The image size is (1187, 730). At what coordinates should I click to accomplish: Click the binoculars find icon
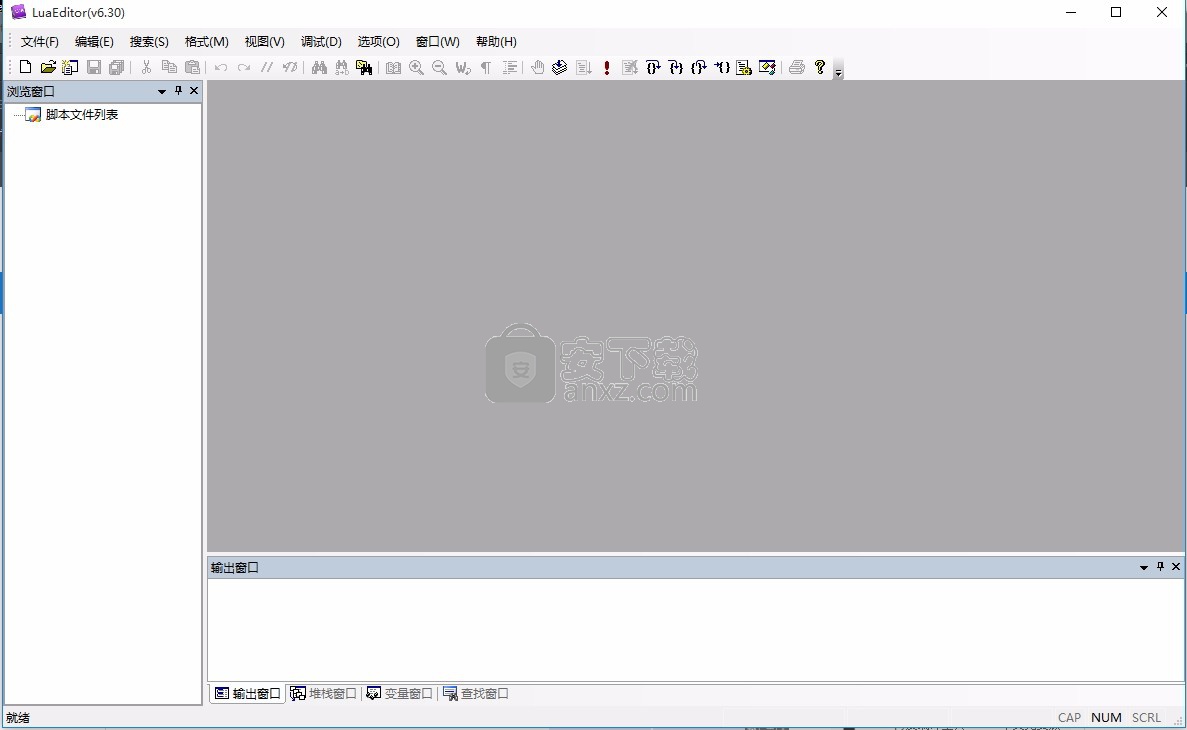319,67
